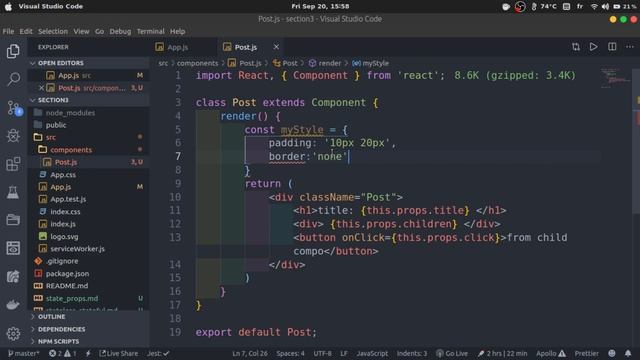Change language mode JavaScript
640x360 pixels.
372,353
